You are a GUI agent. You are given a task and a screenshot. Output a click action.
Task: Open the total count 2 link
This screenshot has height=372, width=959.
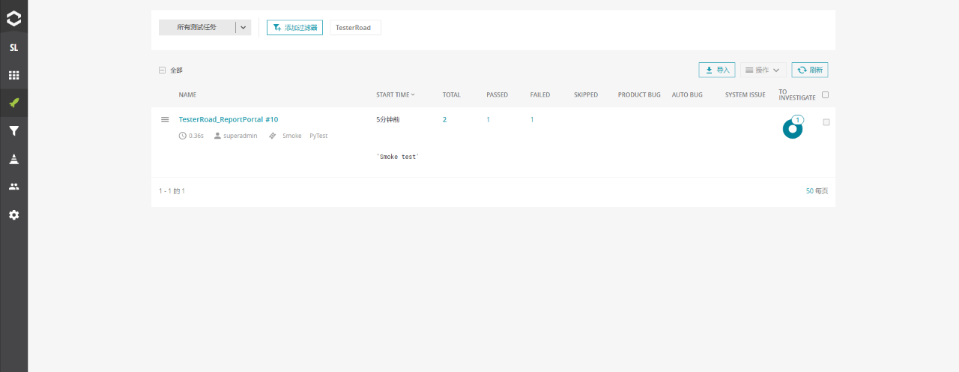click(445, 119)
